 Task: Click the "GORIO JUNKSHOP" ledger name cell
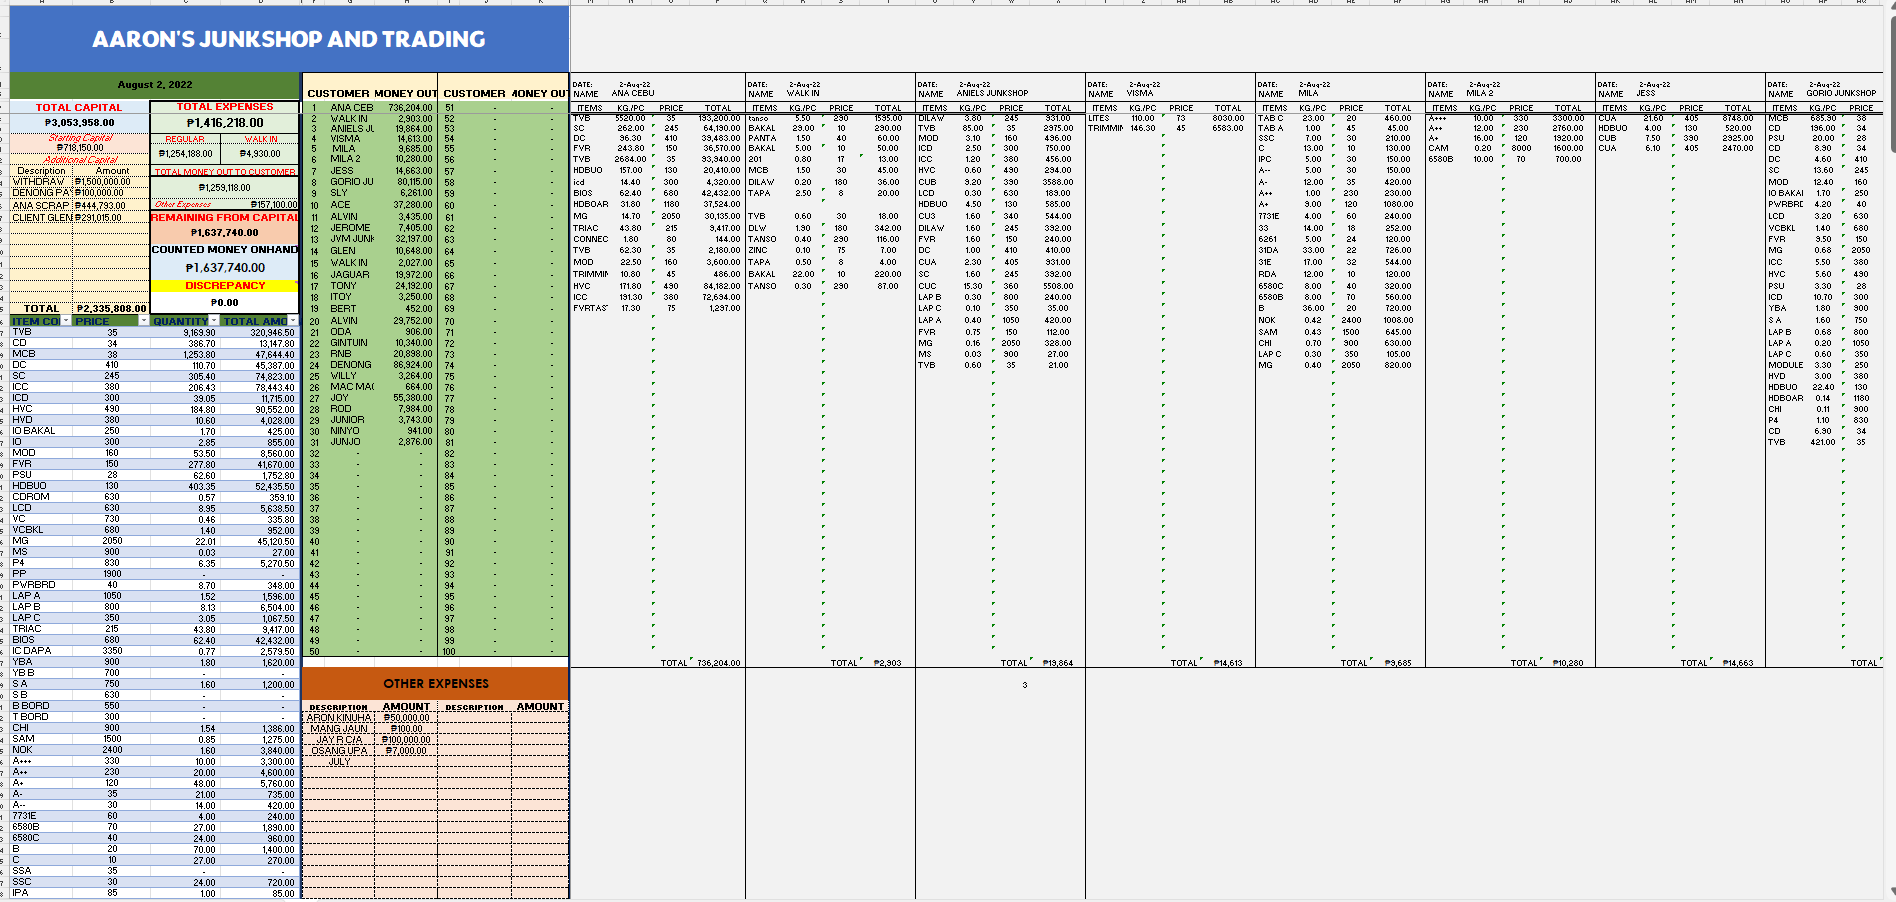pos(1841,94)
